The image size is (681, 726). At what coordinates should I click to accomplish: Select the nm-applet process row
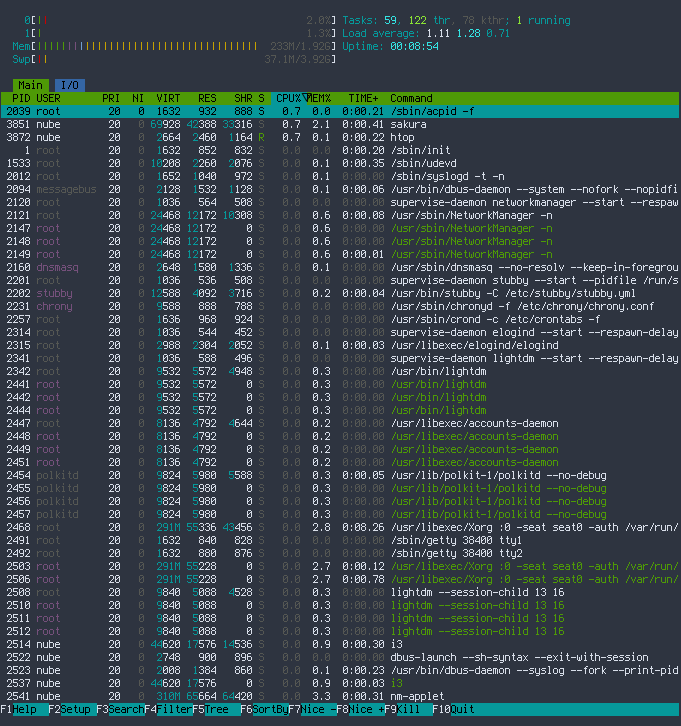pyautogui.click(x=340, y=696)
